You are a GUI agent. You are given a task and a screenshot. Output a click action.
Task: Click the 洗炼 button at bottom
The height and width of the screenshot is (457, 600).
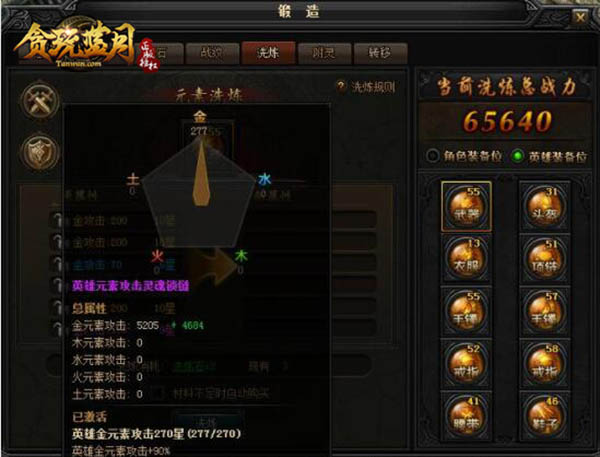point(207,421)
